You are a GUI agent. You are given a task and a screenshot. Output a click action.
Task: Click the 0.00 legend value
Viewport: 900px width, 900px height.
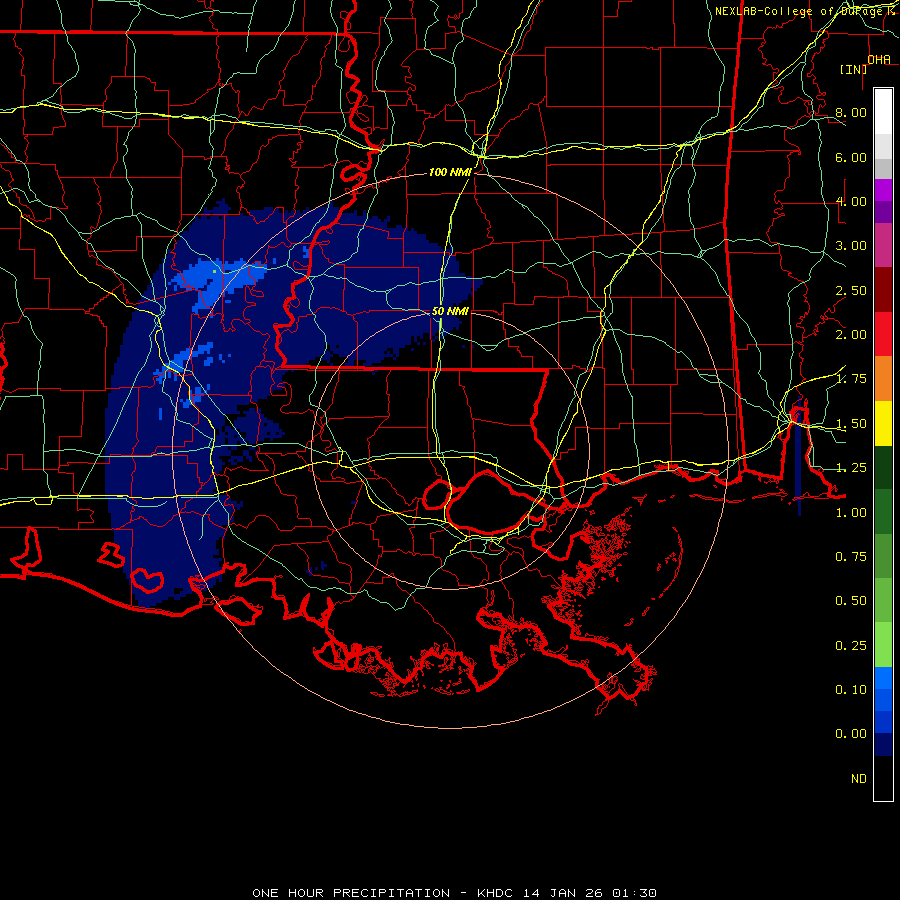[x=851, y=734]
